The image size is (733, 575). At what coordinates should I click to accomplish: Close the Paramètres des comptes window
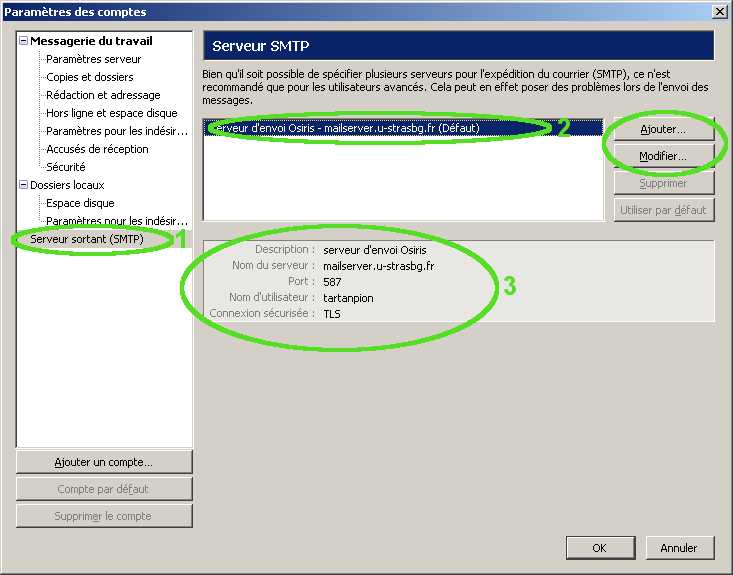pyautogui.click(x=719, y=11)
